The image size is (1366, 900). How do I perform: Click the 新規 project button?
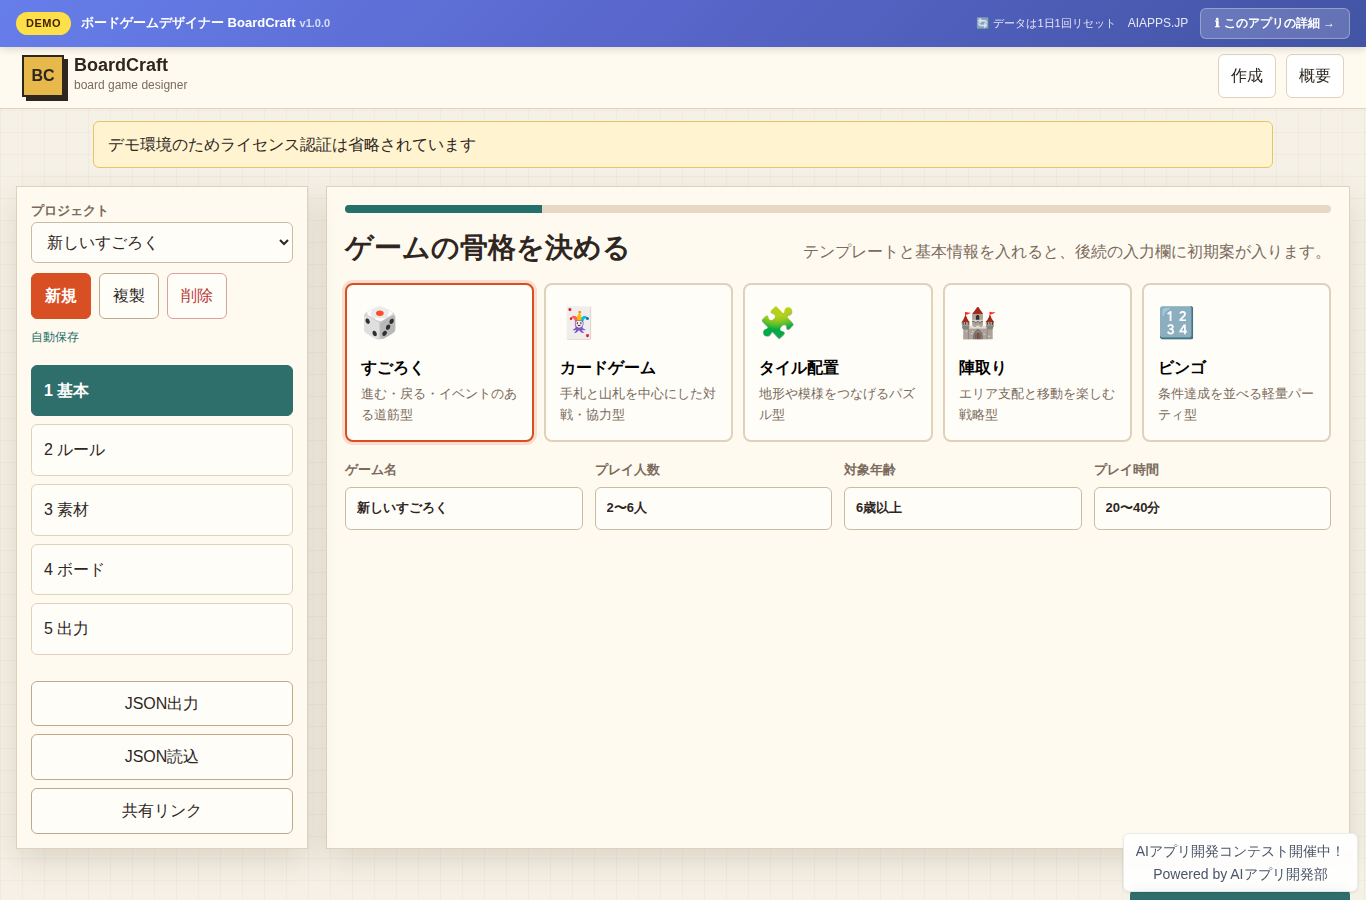pyautogui.click(x=61, y=296)
